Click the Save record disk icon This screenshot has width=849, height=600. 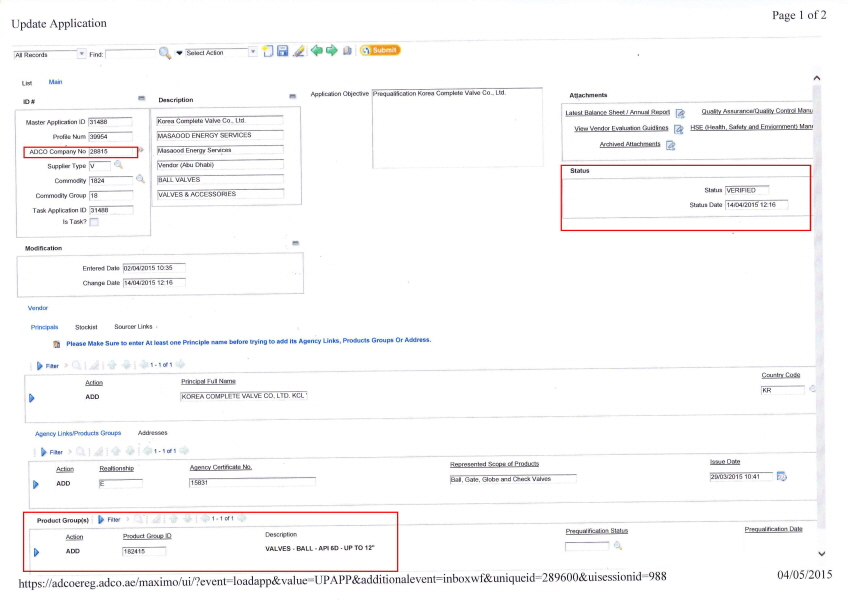pos(283,51)
